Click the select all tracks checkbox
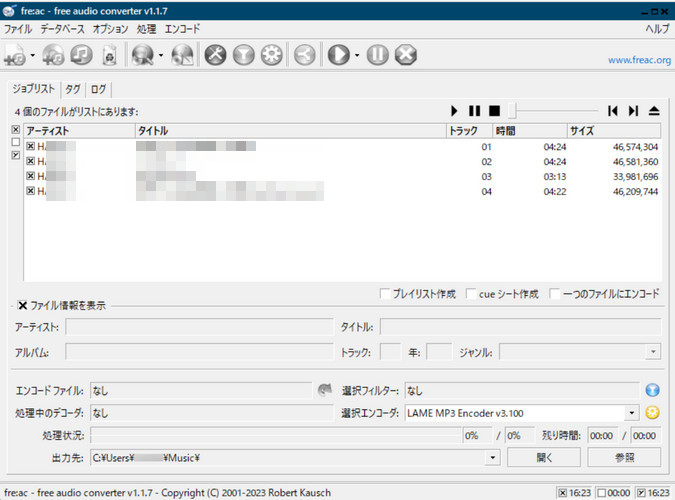The image size is (675, 500). point(16,129)
